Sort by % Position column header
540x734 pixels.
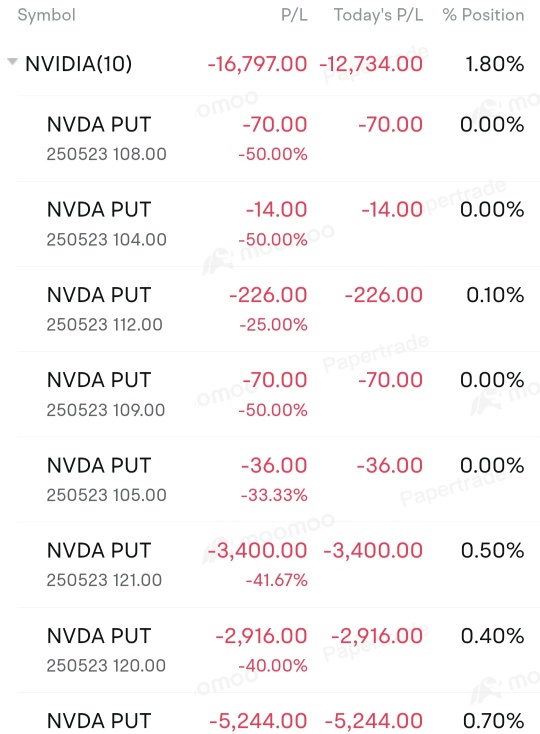coord(483,15)
